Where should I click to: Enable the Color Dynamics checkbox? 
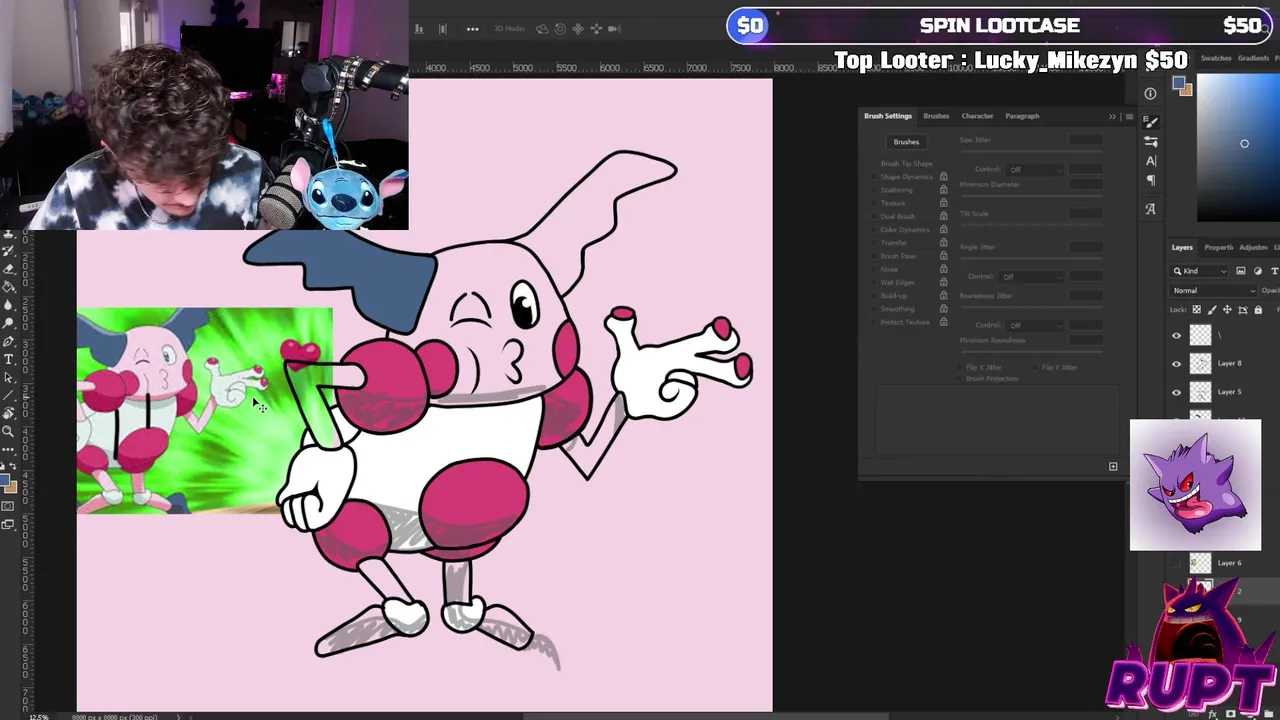pyautogui.click(x=873, y=229)
